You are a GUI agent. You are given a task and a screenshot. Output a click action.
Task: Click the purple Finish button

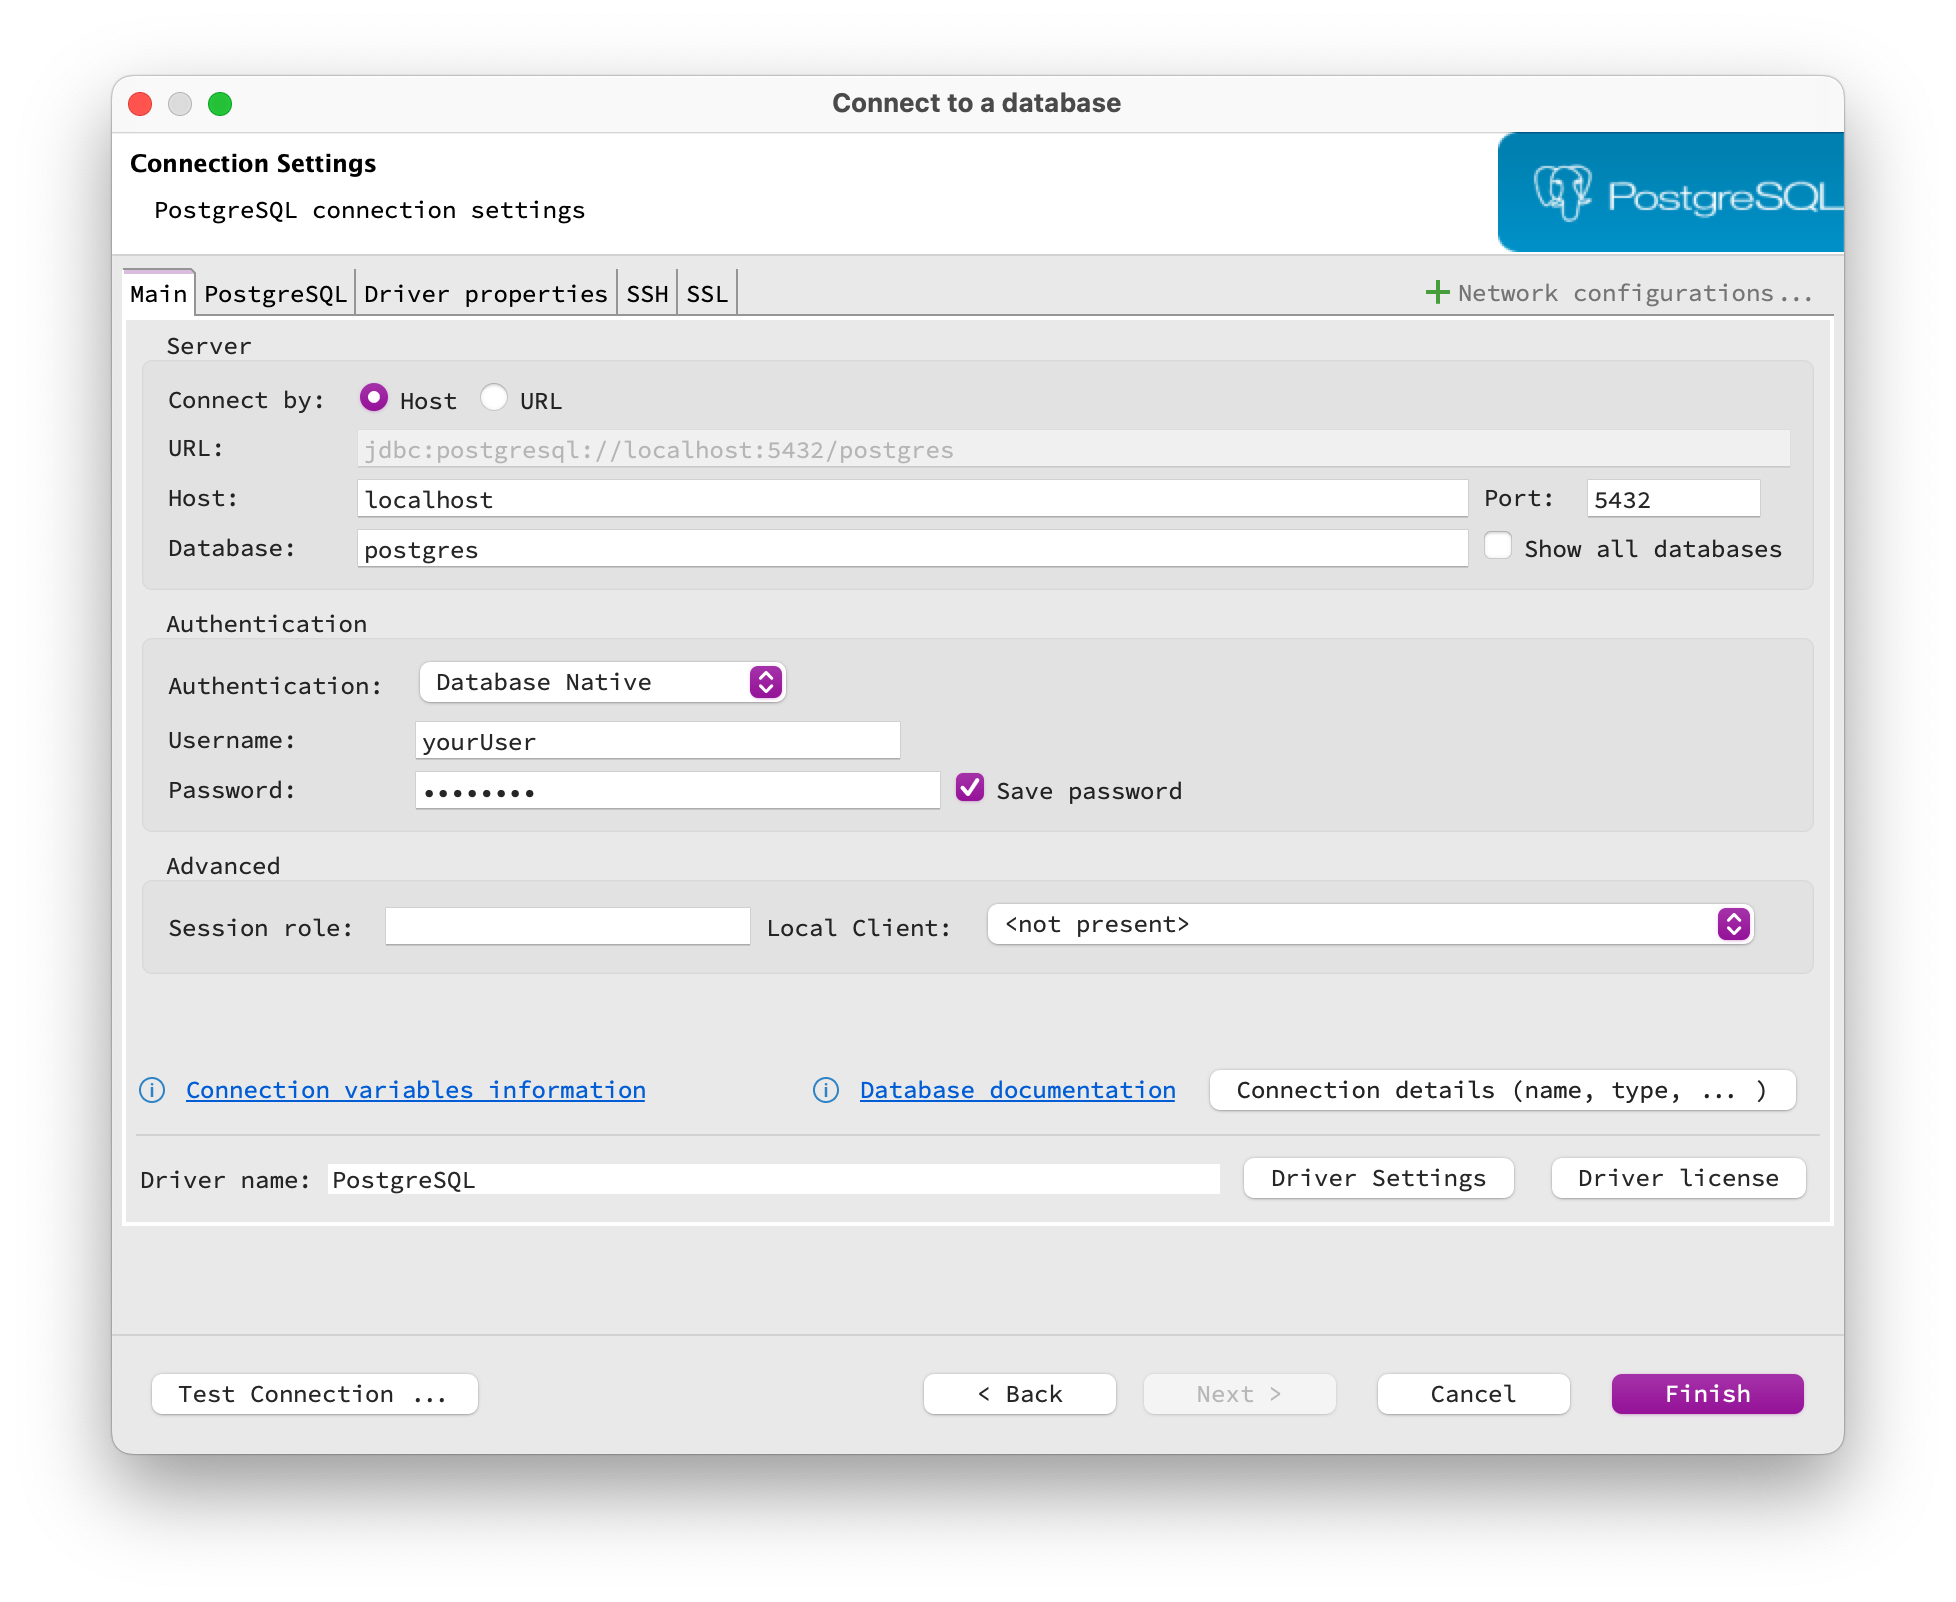coord(1707,1394)
